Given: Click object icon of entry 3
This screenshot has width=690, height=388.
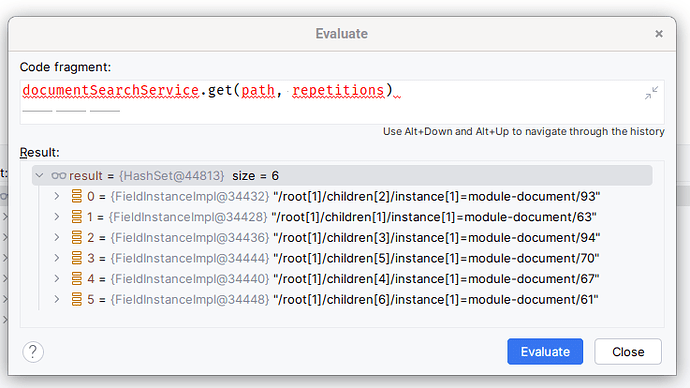Looking at the screenshot, I should tap(77, 258).
